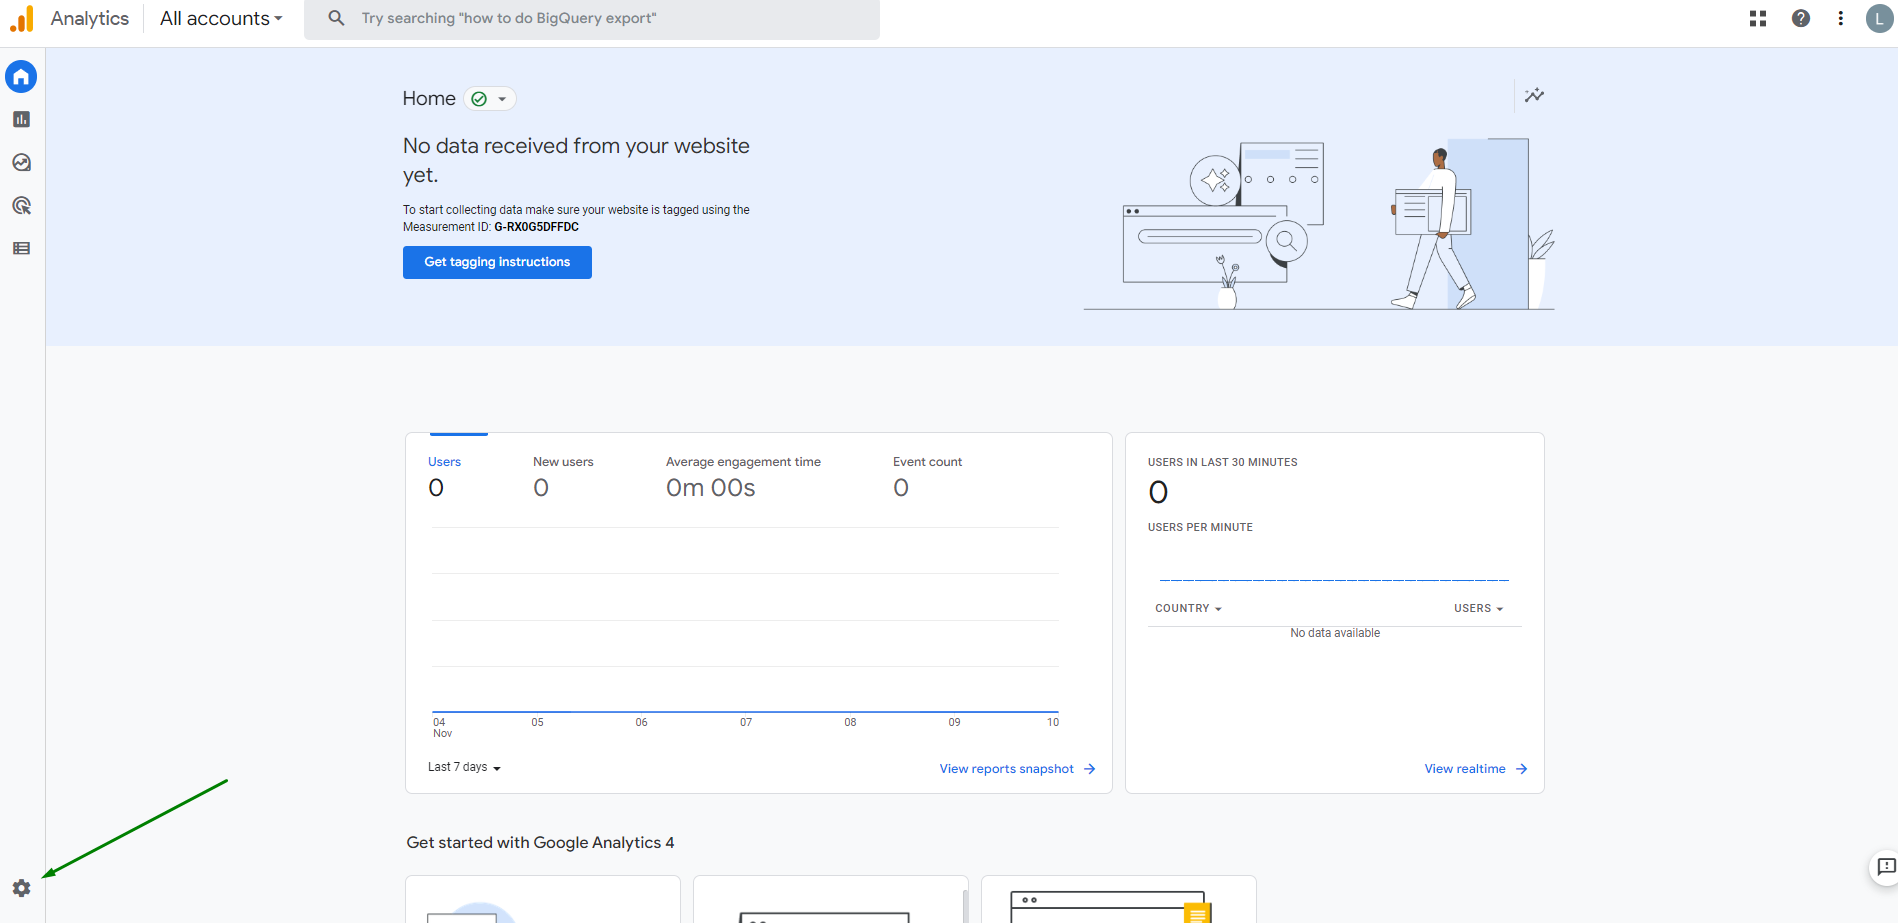Click the search magnifier icon
Image resolution: width=1898 pixels, height=923 pixels.
[337, 18]
